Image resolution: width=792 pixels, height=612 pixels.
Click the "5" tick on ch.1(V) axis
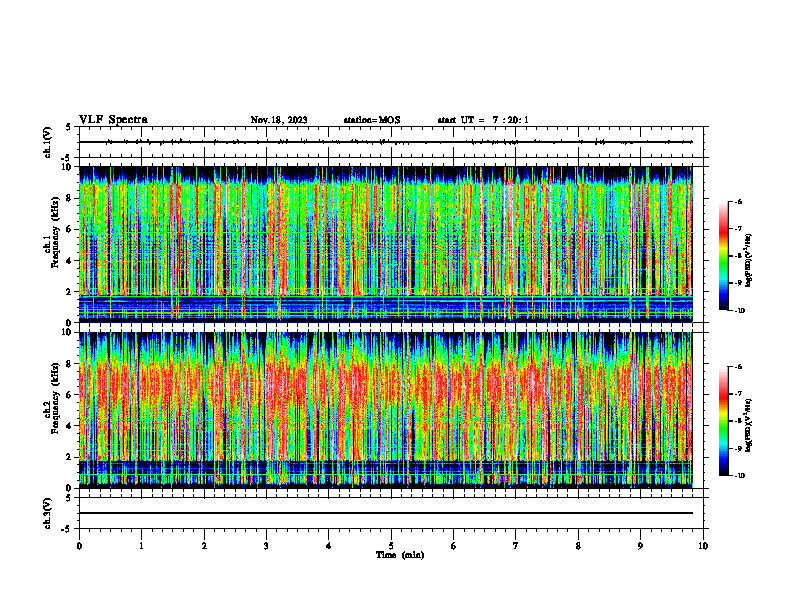coord(70,127)
